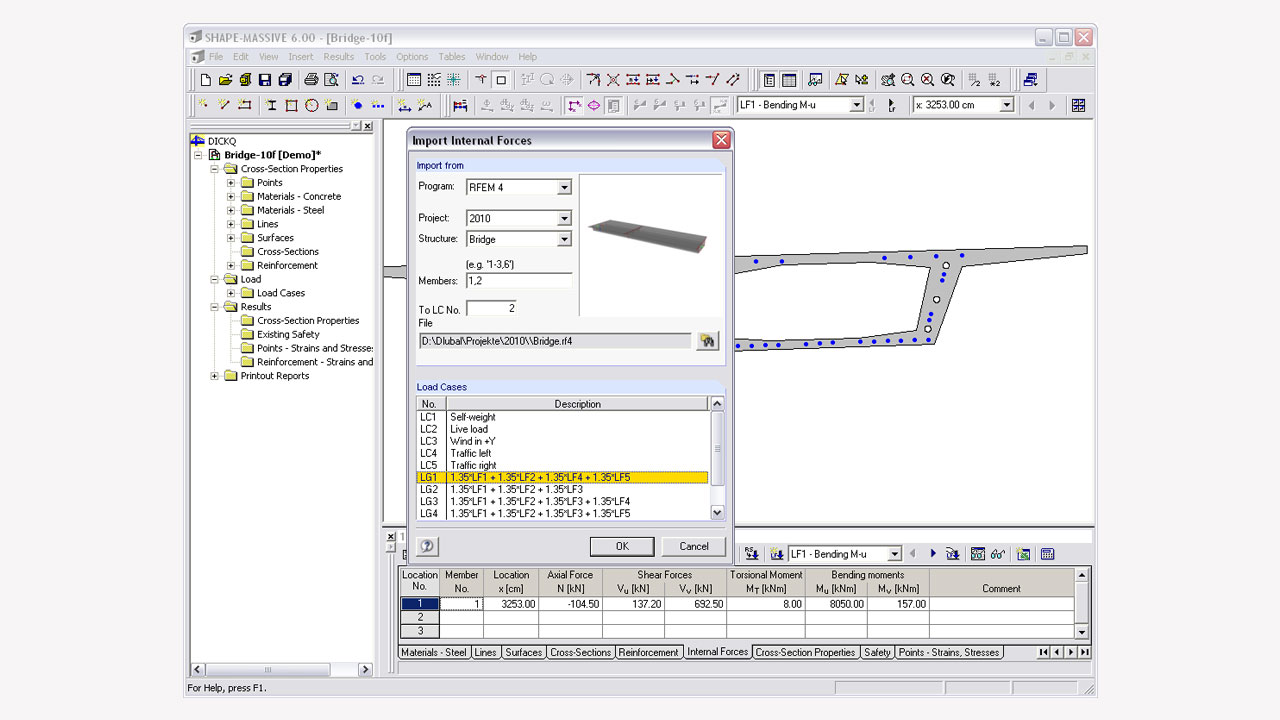Close the Import Internal Forces dialog
1280x720 pixels.
[x=720, y=140]
